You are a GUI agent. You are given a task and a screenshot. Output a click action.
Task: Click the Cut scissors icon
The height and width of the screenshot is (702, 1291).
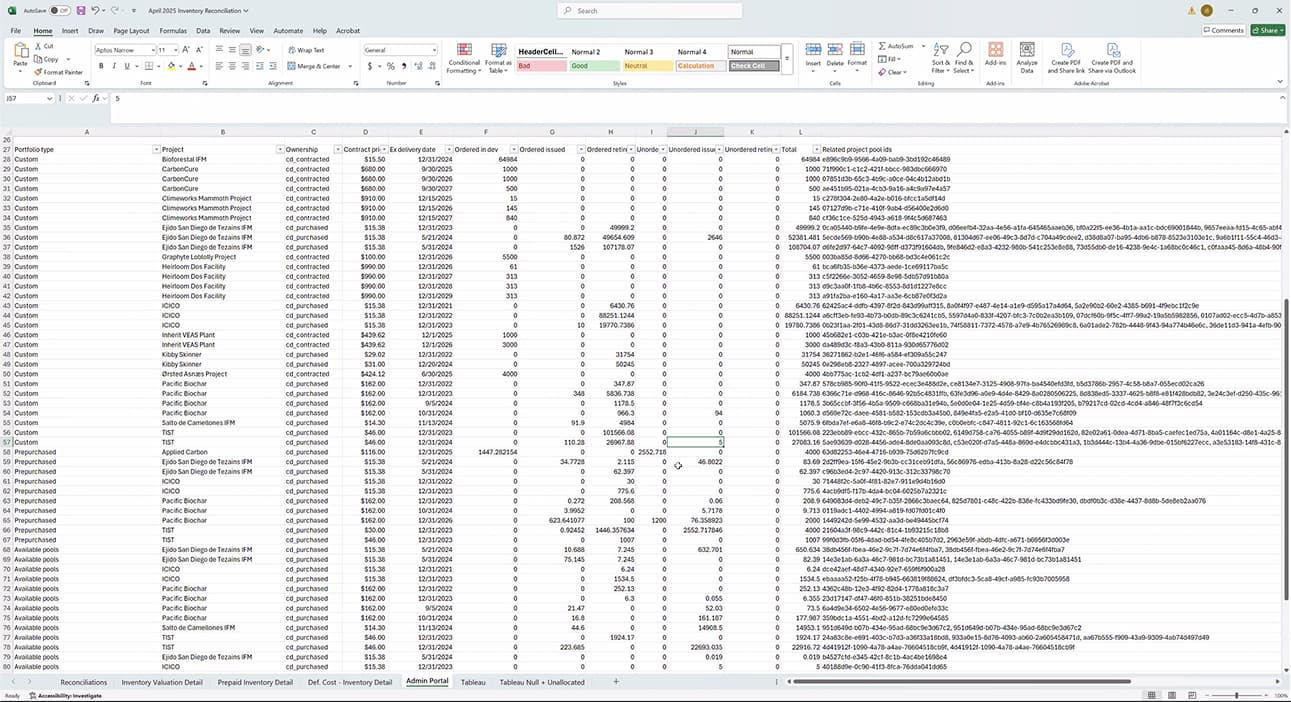click(x=40, y=47)
